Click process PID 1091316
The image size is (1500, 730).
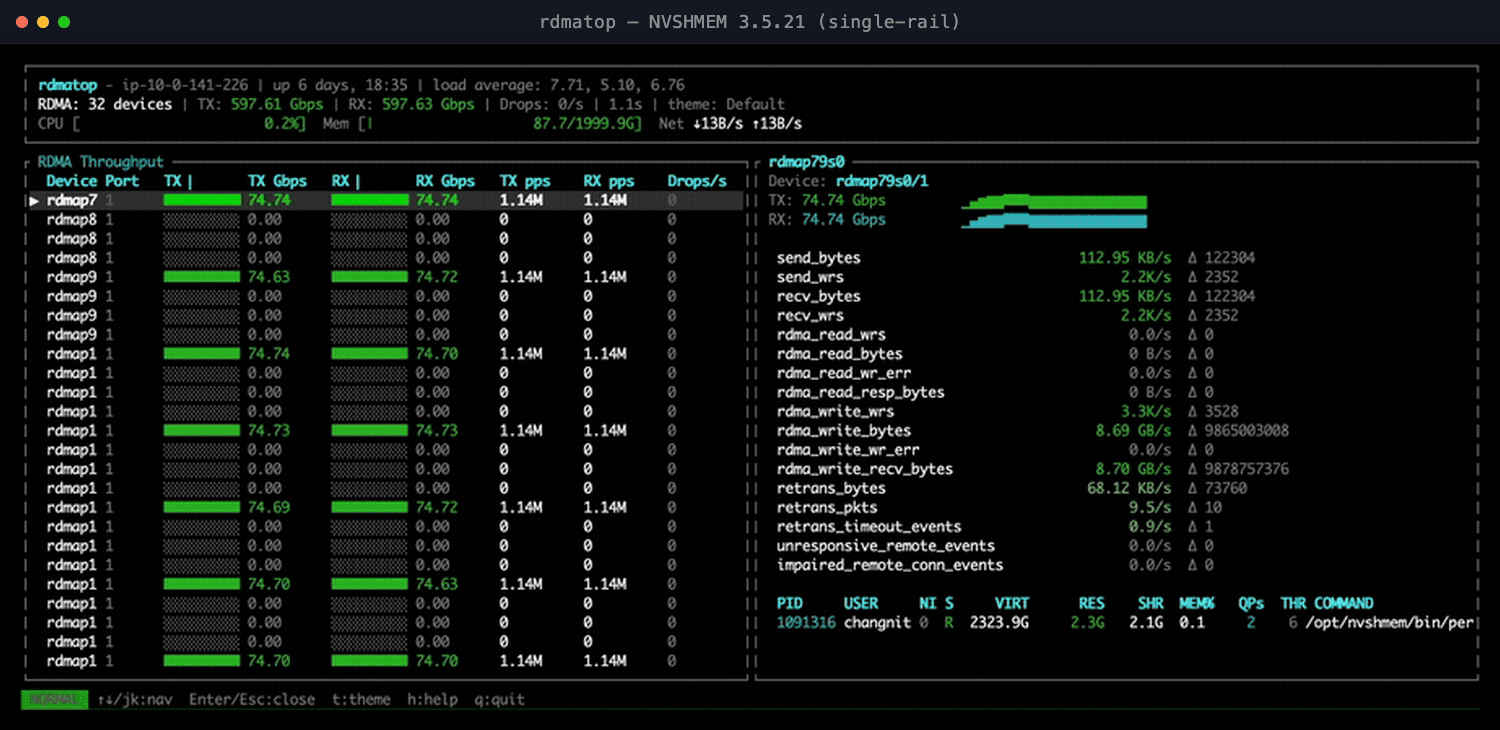coord(806,623)
